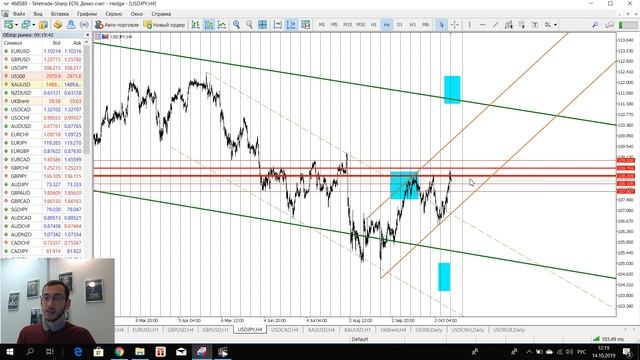Switch to EURUSD,H1 chart tab

click(146, 330)
